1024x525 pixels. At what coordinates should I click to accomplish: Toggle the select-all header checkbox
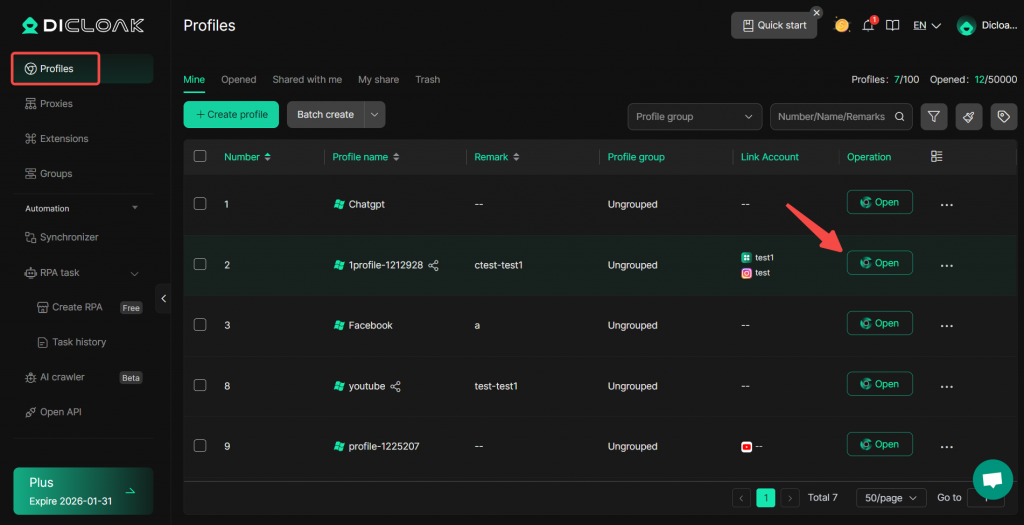(x=200, y=157)
